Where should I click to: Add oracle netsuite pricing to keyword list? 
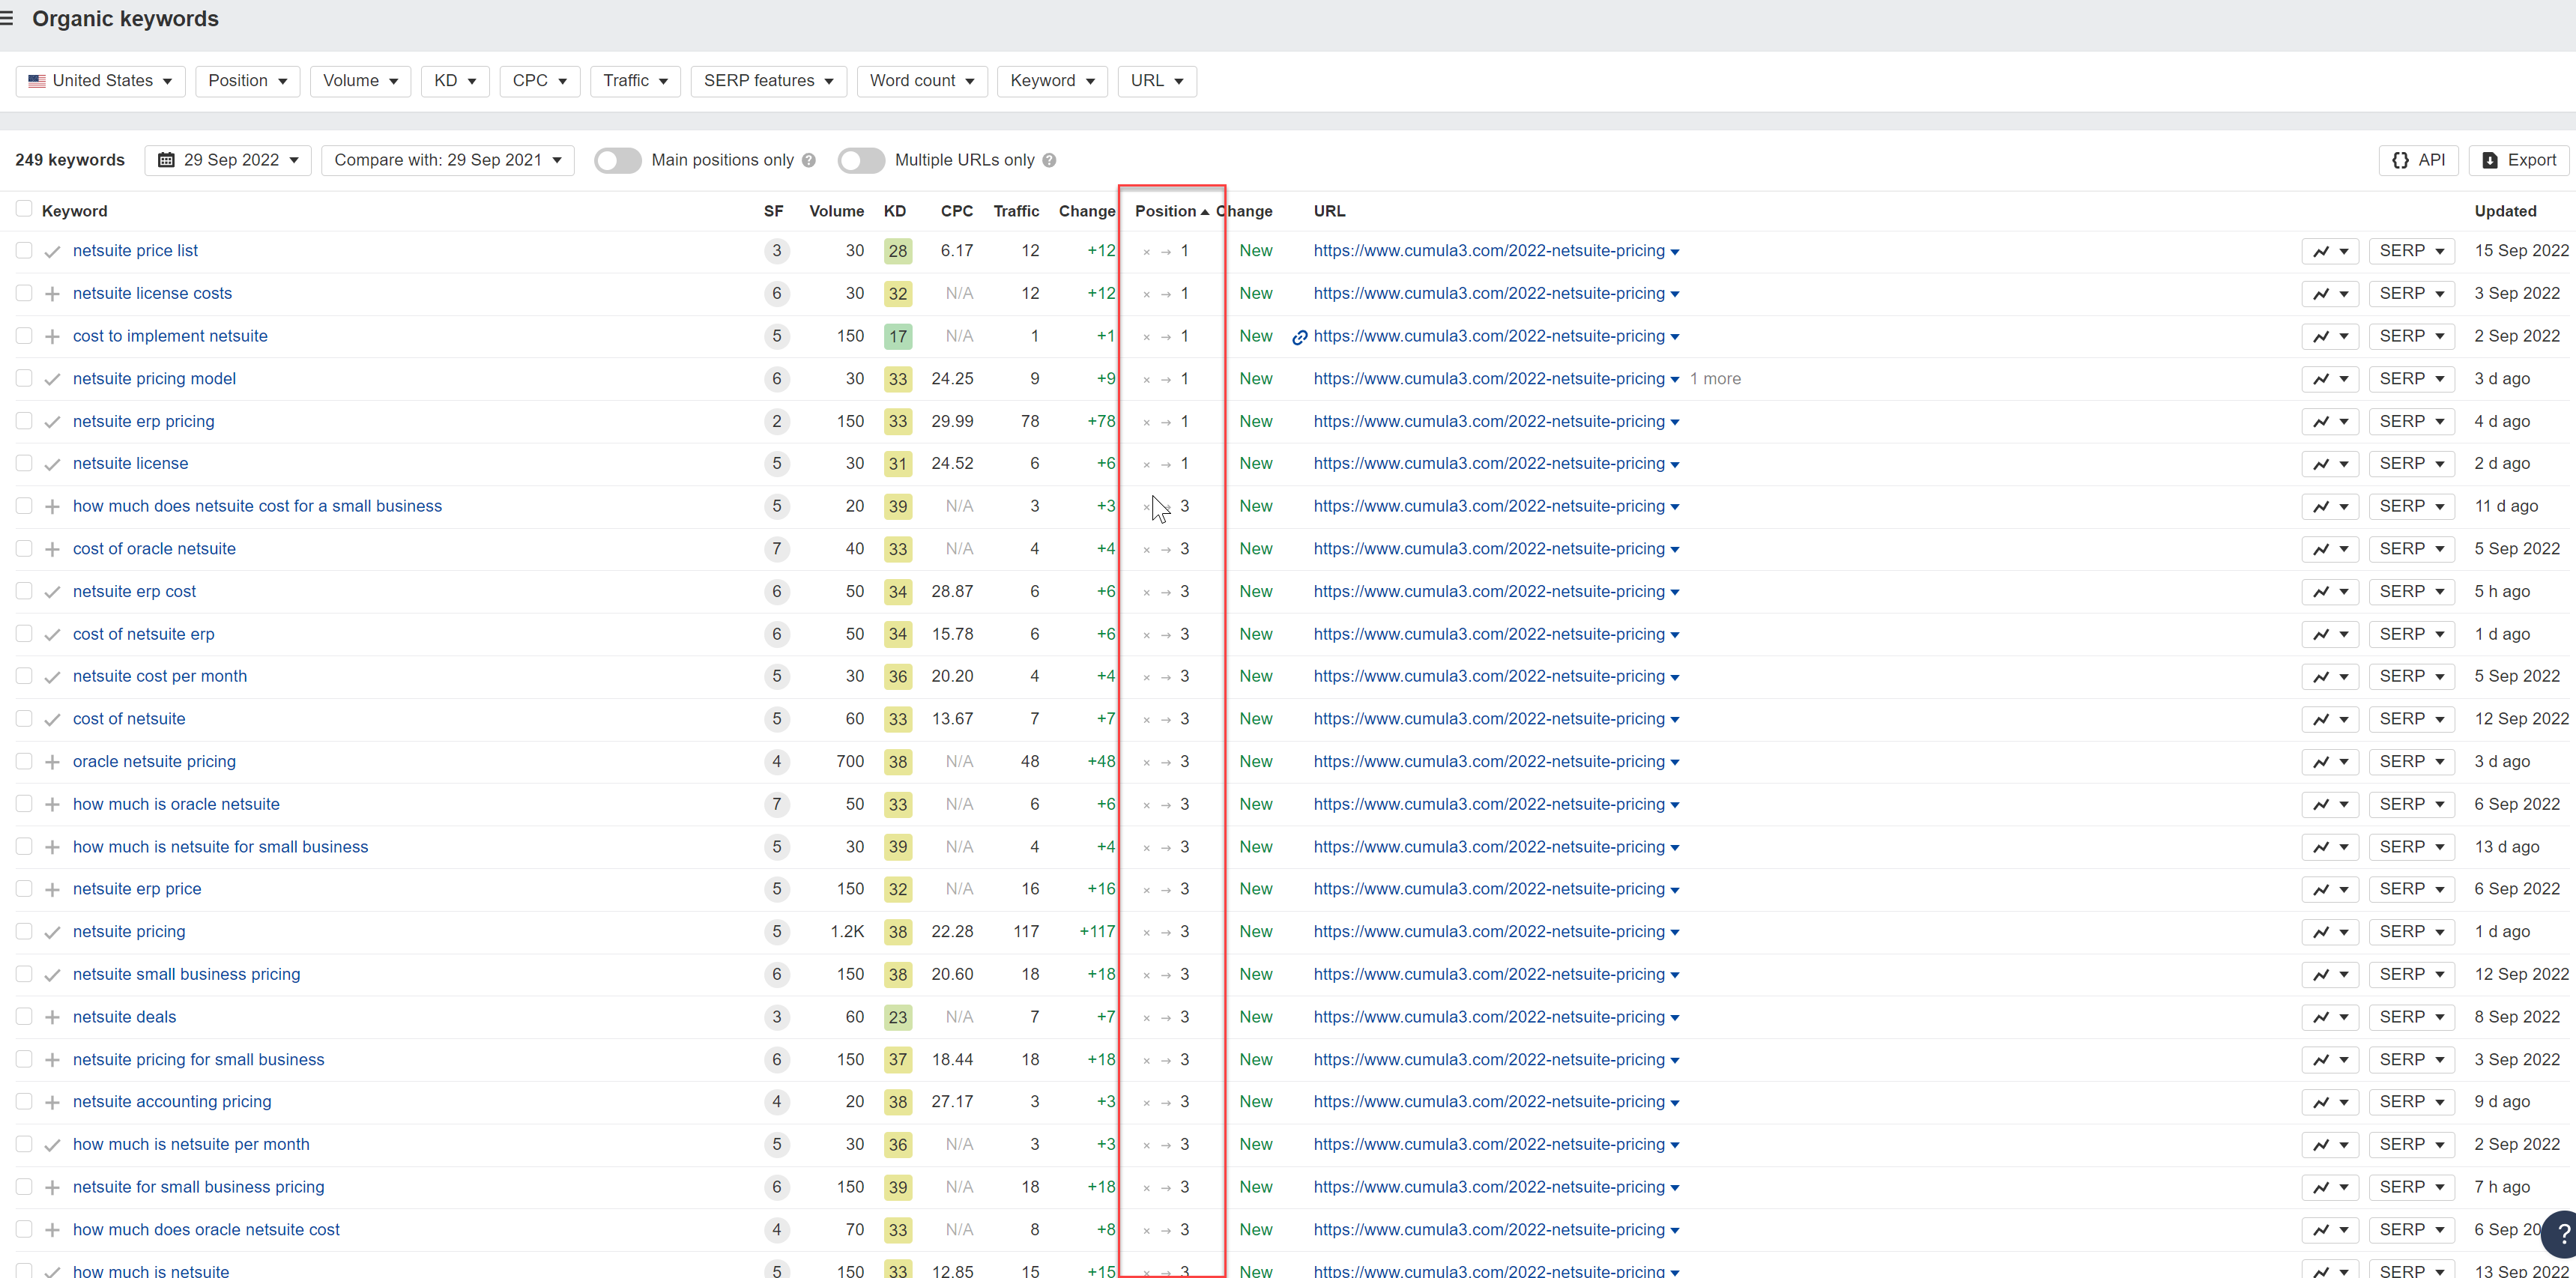click(52, 762)
